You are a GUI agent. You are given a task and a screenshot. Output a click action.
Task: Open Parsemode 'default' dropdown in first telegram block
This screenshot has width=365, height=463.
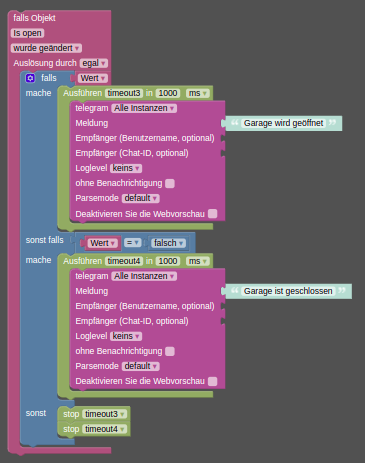coord(141,198)
